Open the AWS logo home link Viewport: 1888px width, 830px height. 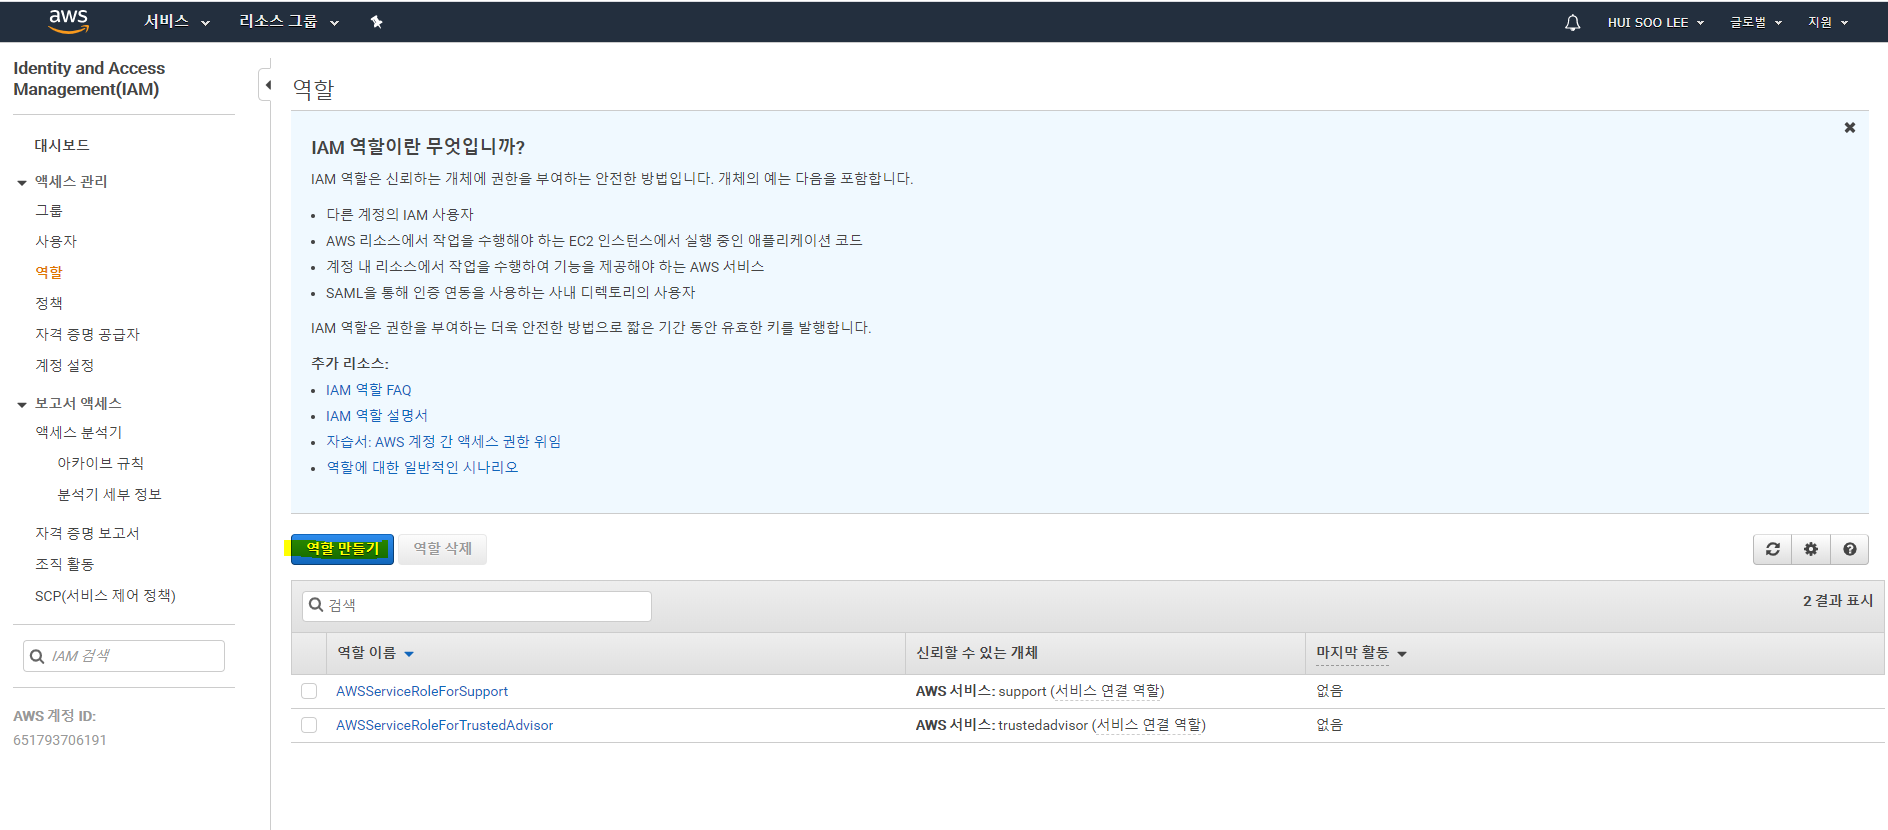[x=69, y=21]
